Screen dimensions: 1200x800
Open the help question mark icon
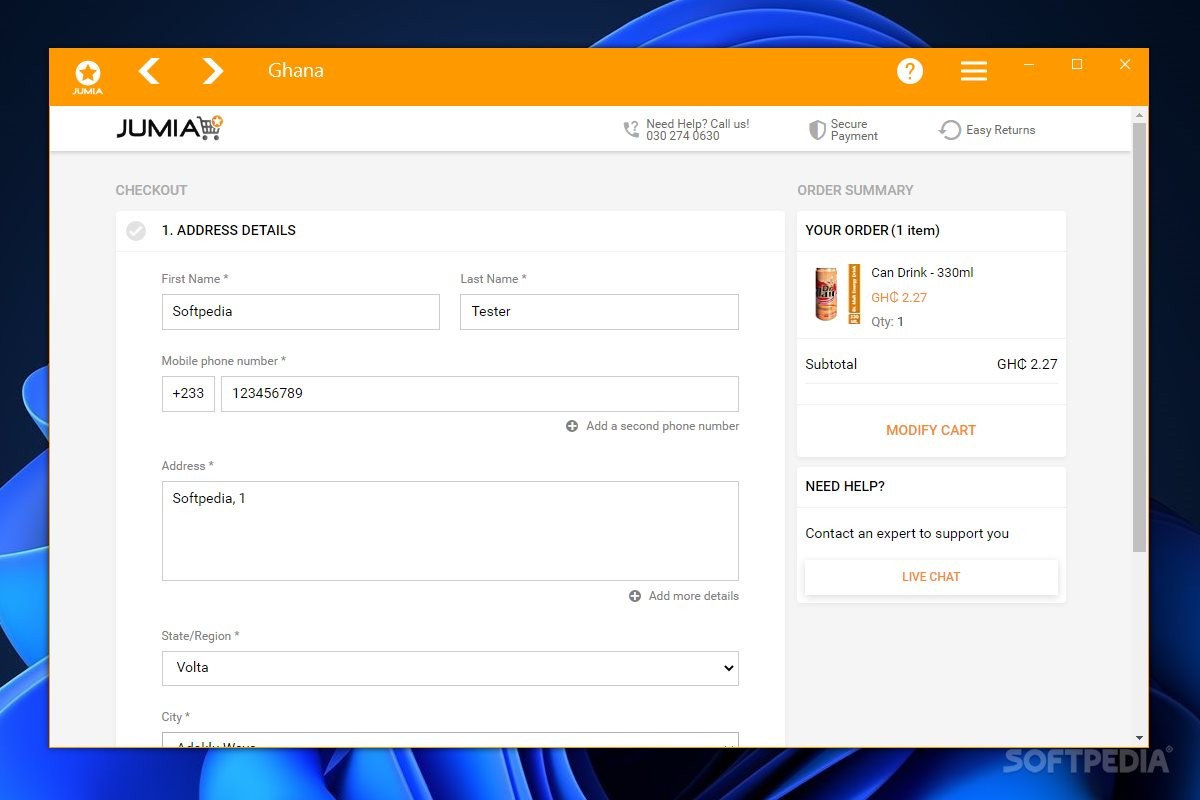coord(910,71)
